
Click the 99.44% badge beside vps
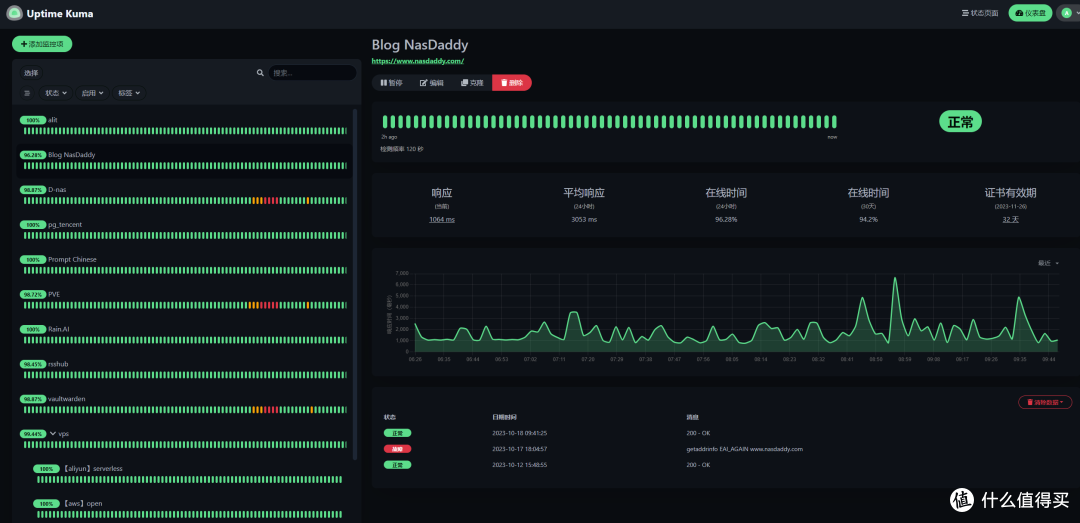tap(33, 434)
